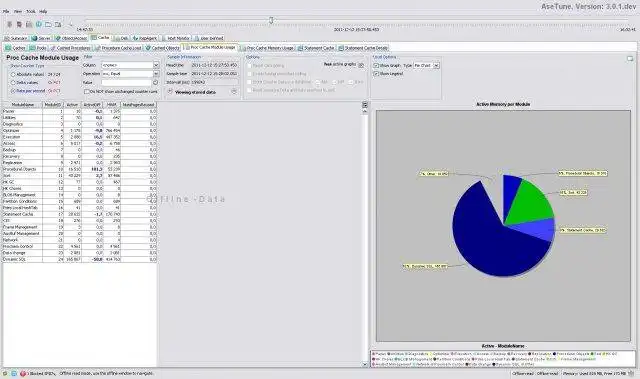
Task: Click icon right of 'Viewing stored data'
Action: pyautogui.click(x=234, y=92)
